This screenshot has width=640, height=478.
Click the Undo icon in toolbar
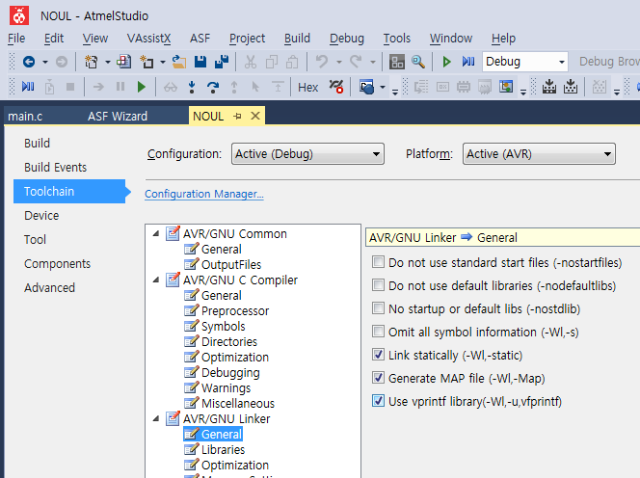(320, 62)
